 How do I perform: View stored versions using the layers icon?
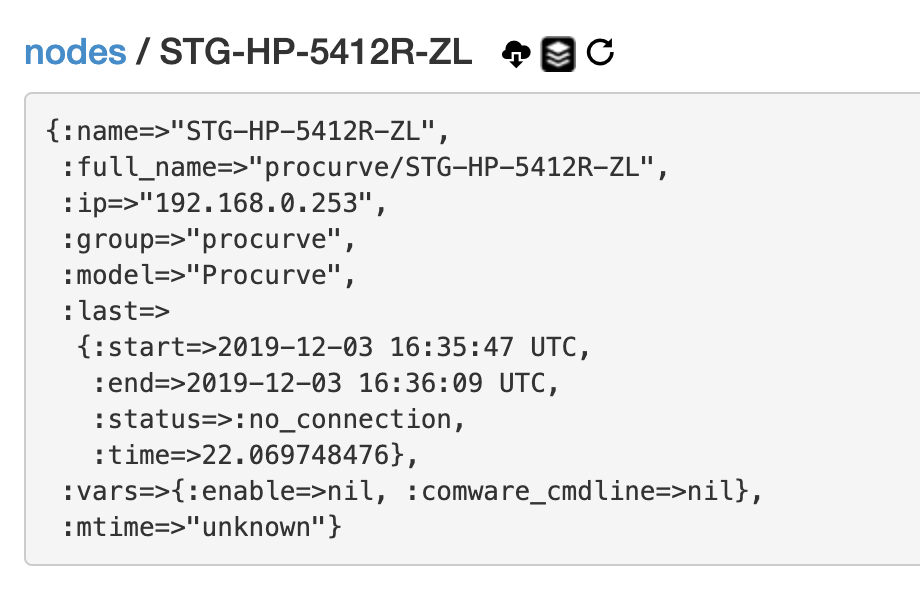[x=559, y=53]
